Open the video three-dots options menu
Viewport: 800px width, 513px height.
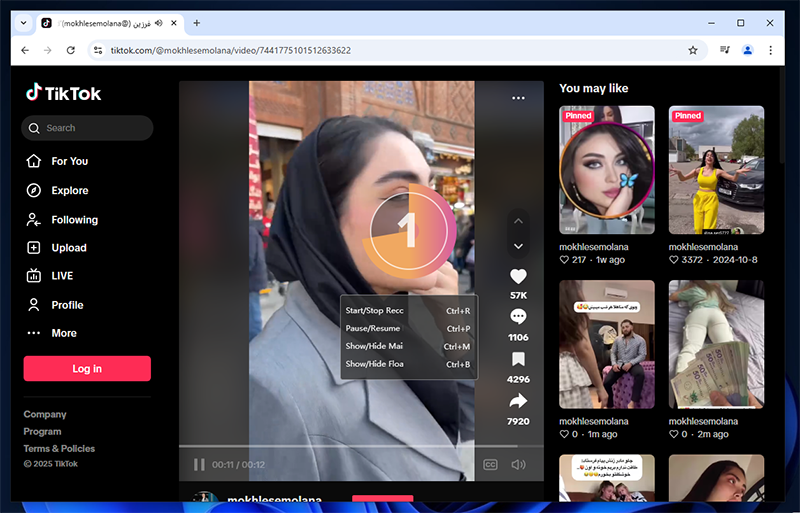(x=518, y=98)
